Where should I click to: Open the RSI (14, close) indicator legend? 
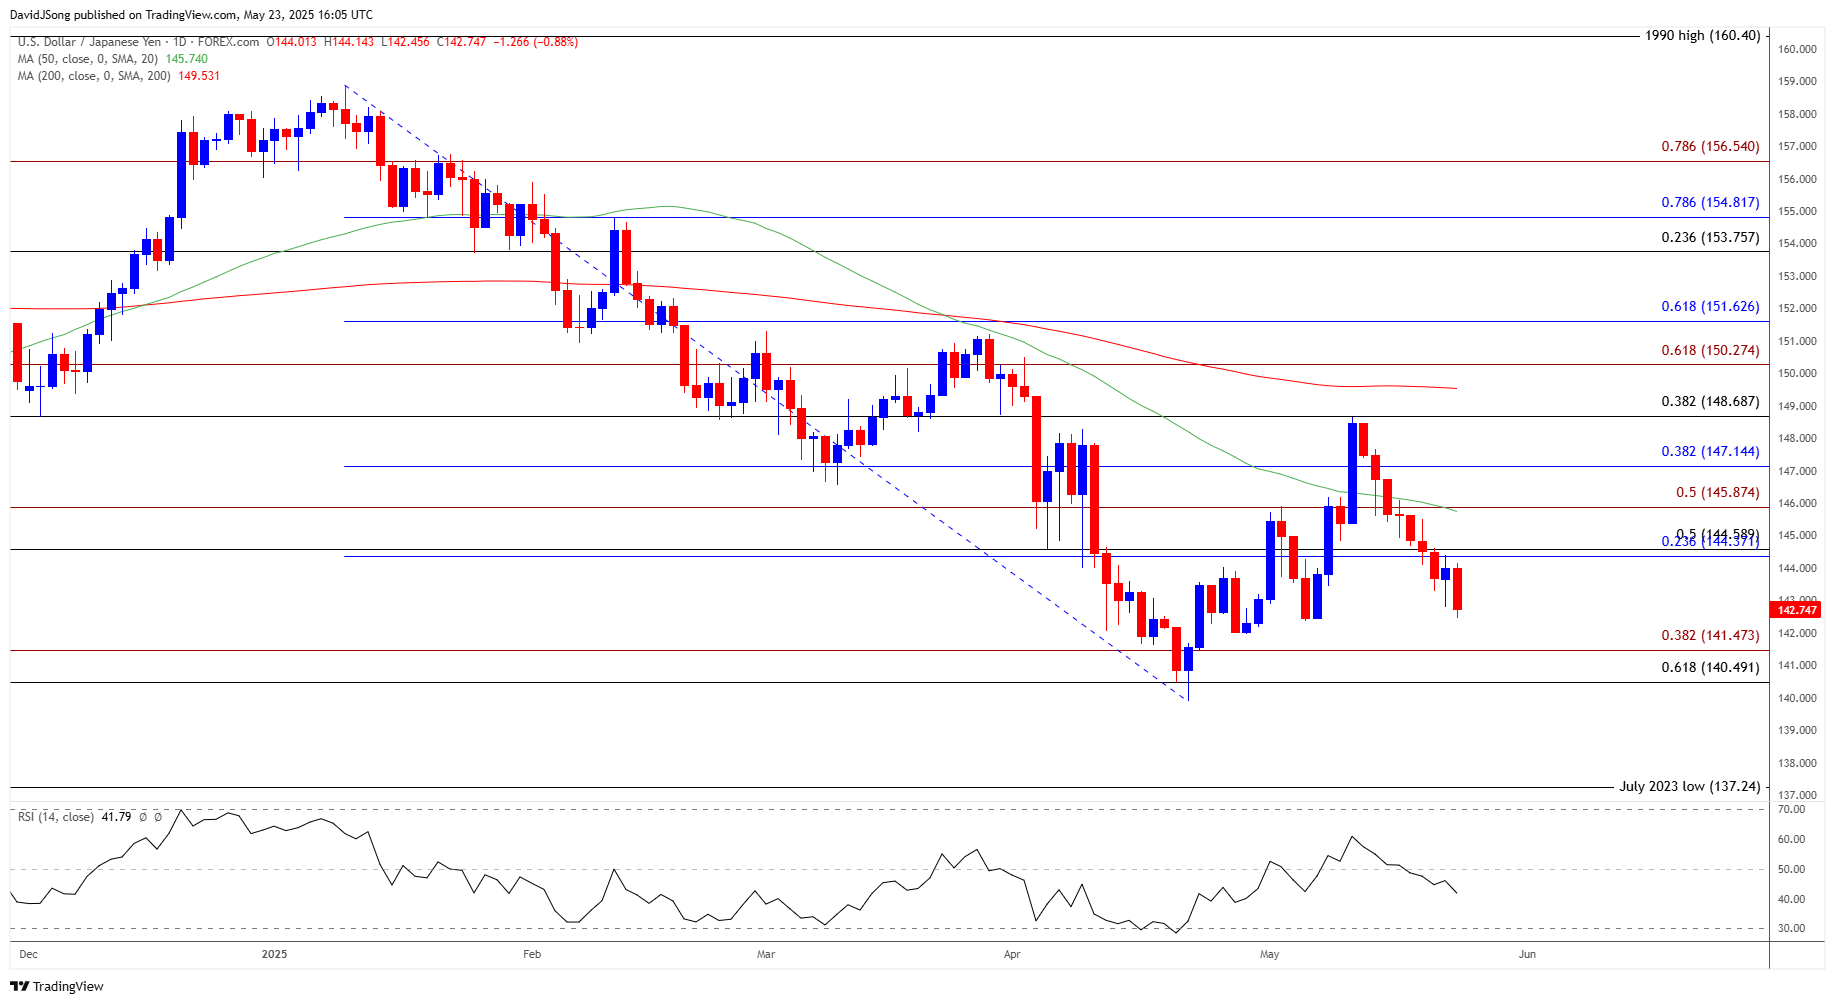click(56, 817)
